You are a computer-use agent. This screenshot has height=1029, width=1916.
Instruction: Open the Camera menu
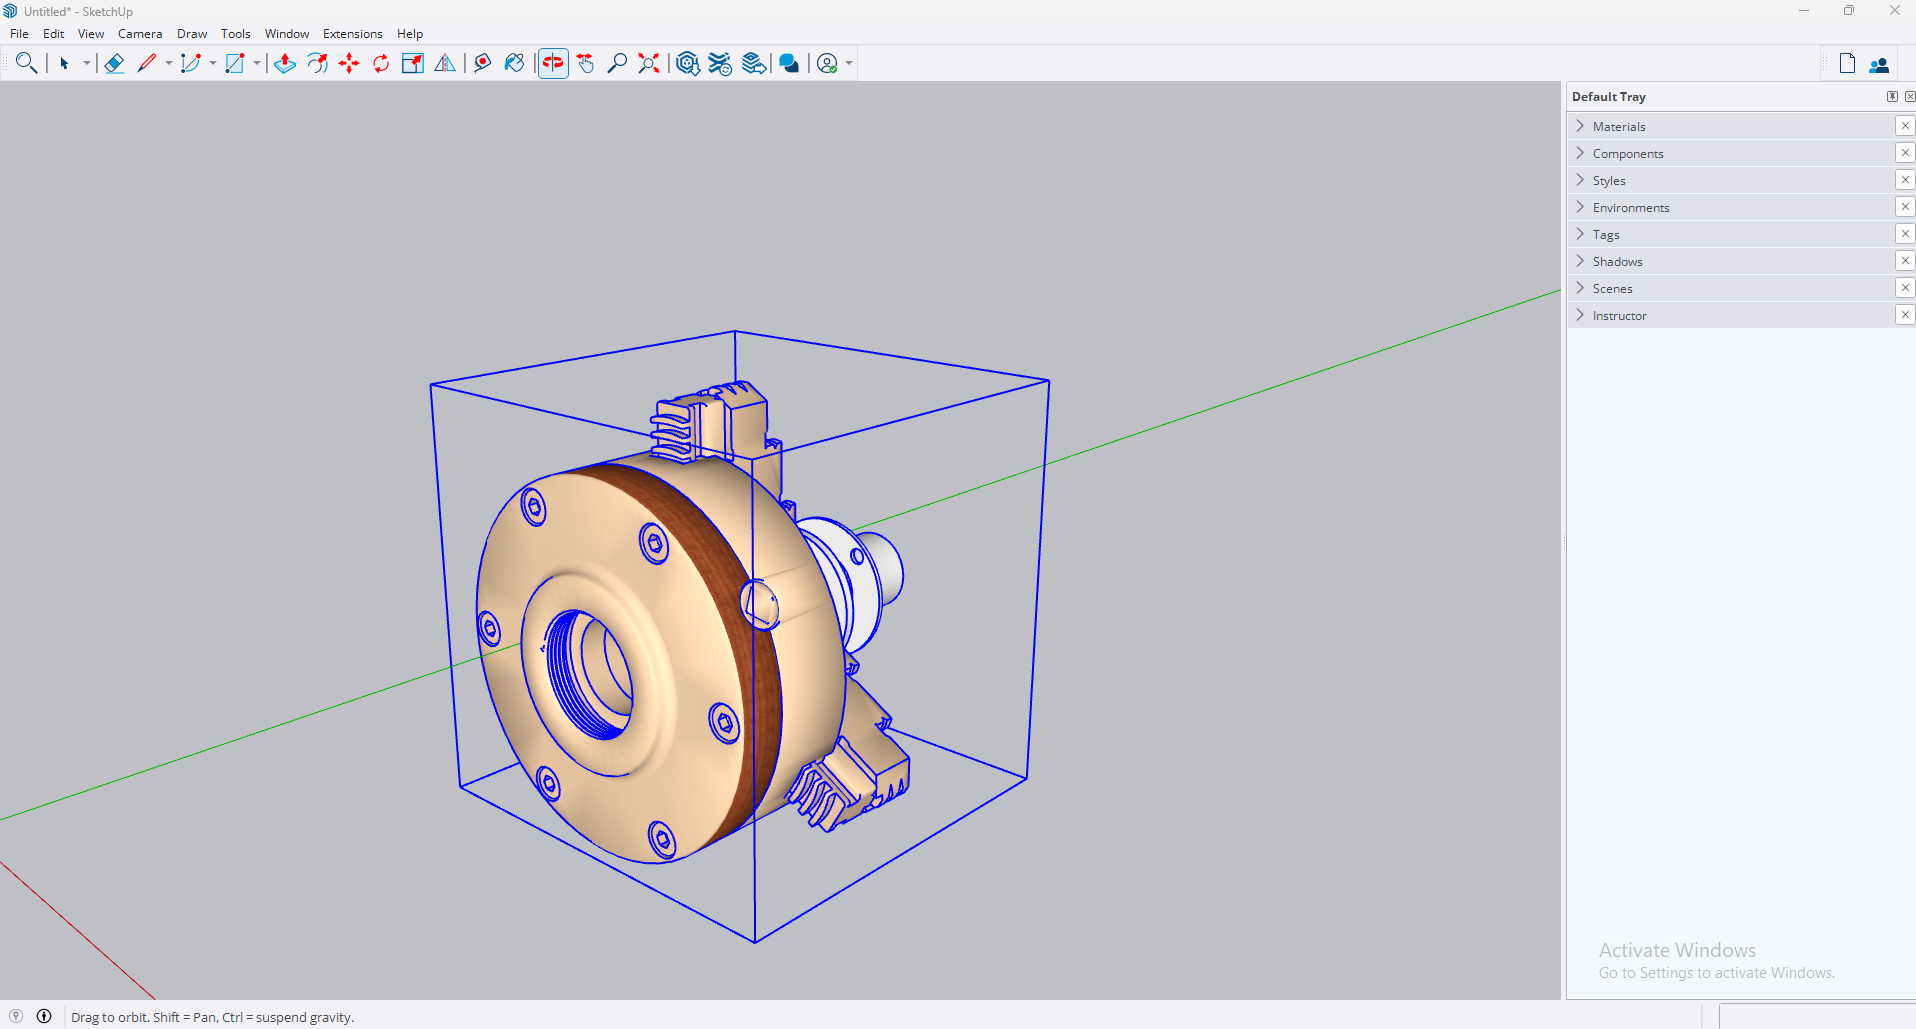click(x=140, y=33)
